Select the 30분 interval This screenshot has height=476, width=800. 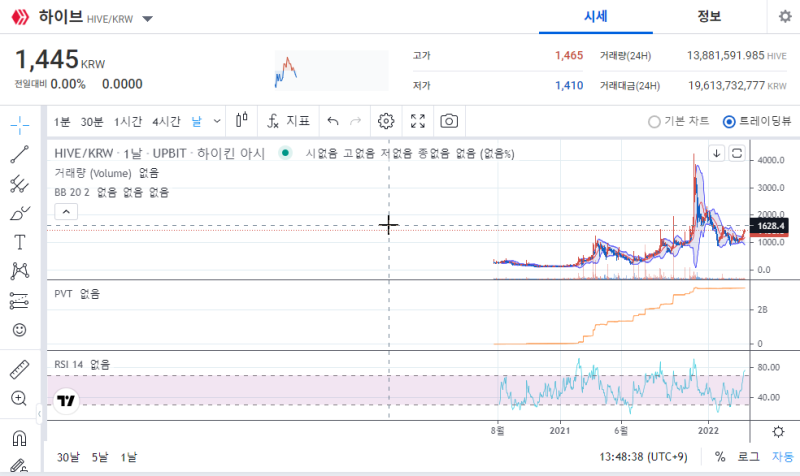pyautogui.click(x=92, y=121)
